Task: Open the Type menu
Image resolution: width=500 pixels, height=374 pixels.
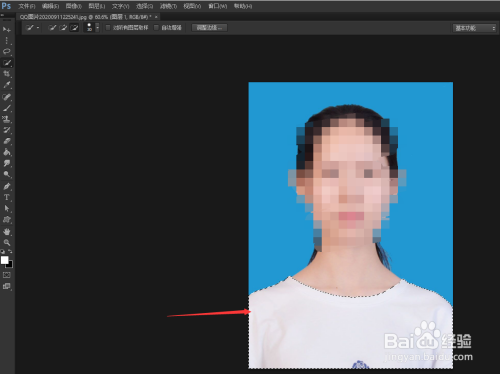Action: pos(120,6)
